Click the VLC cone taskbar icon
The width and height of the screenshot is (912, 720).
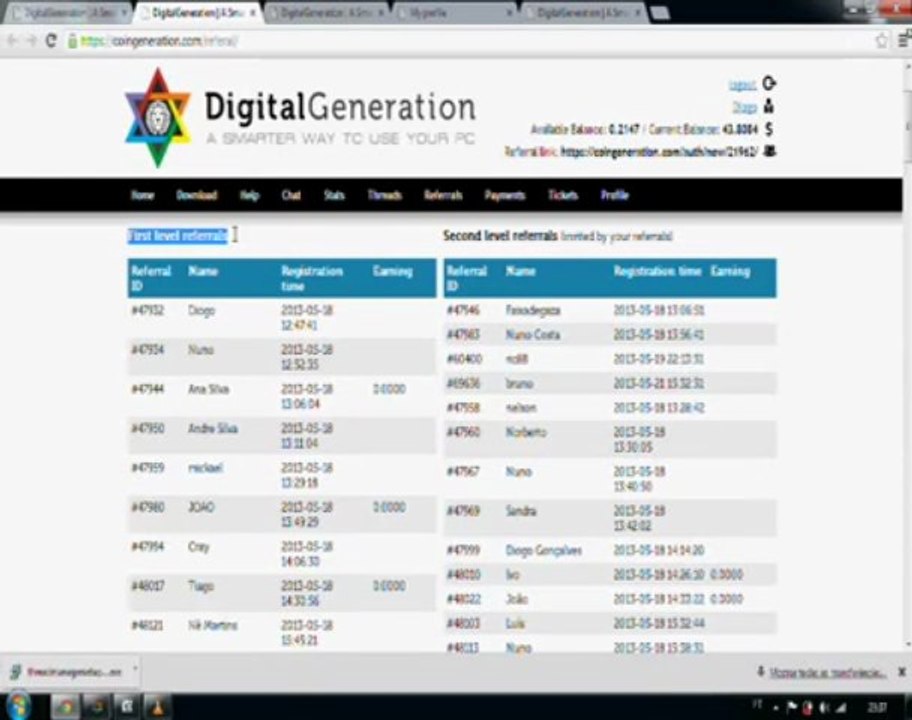157,707
